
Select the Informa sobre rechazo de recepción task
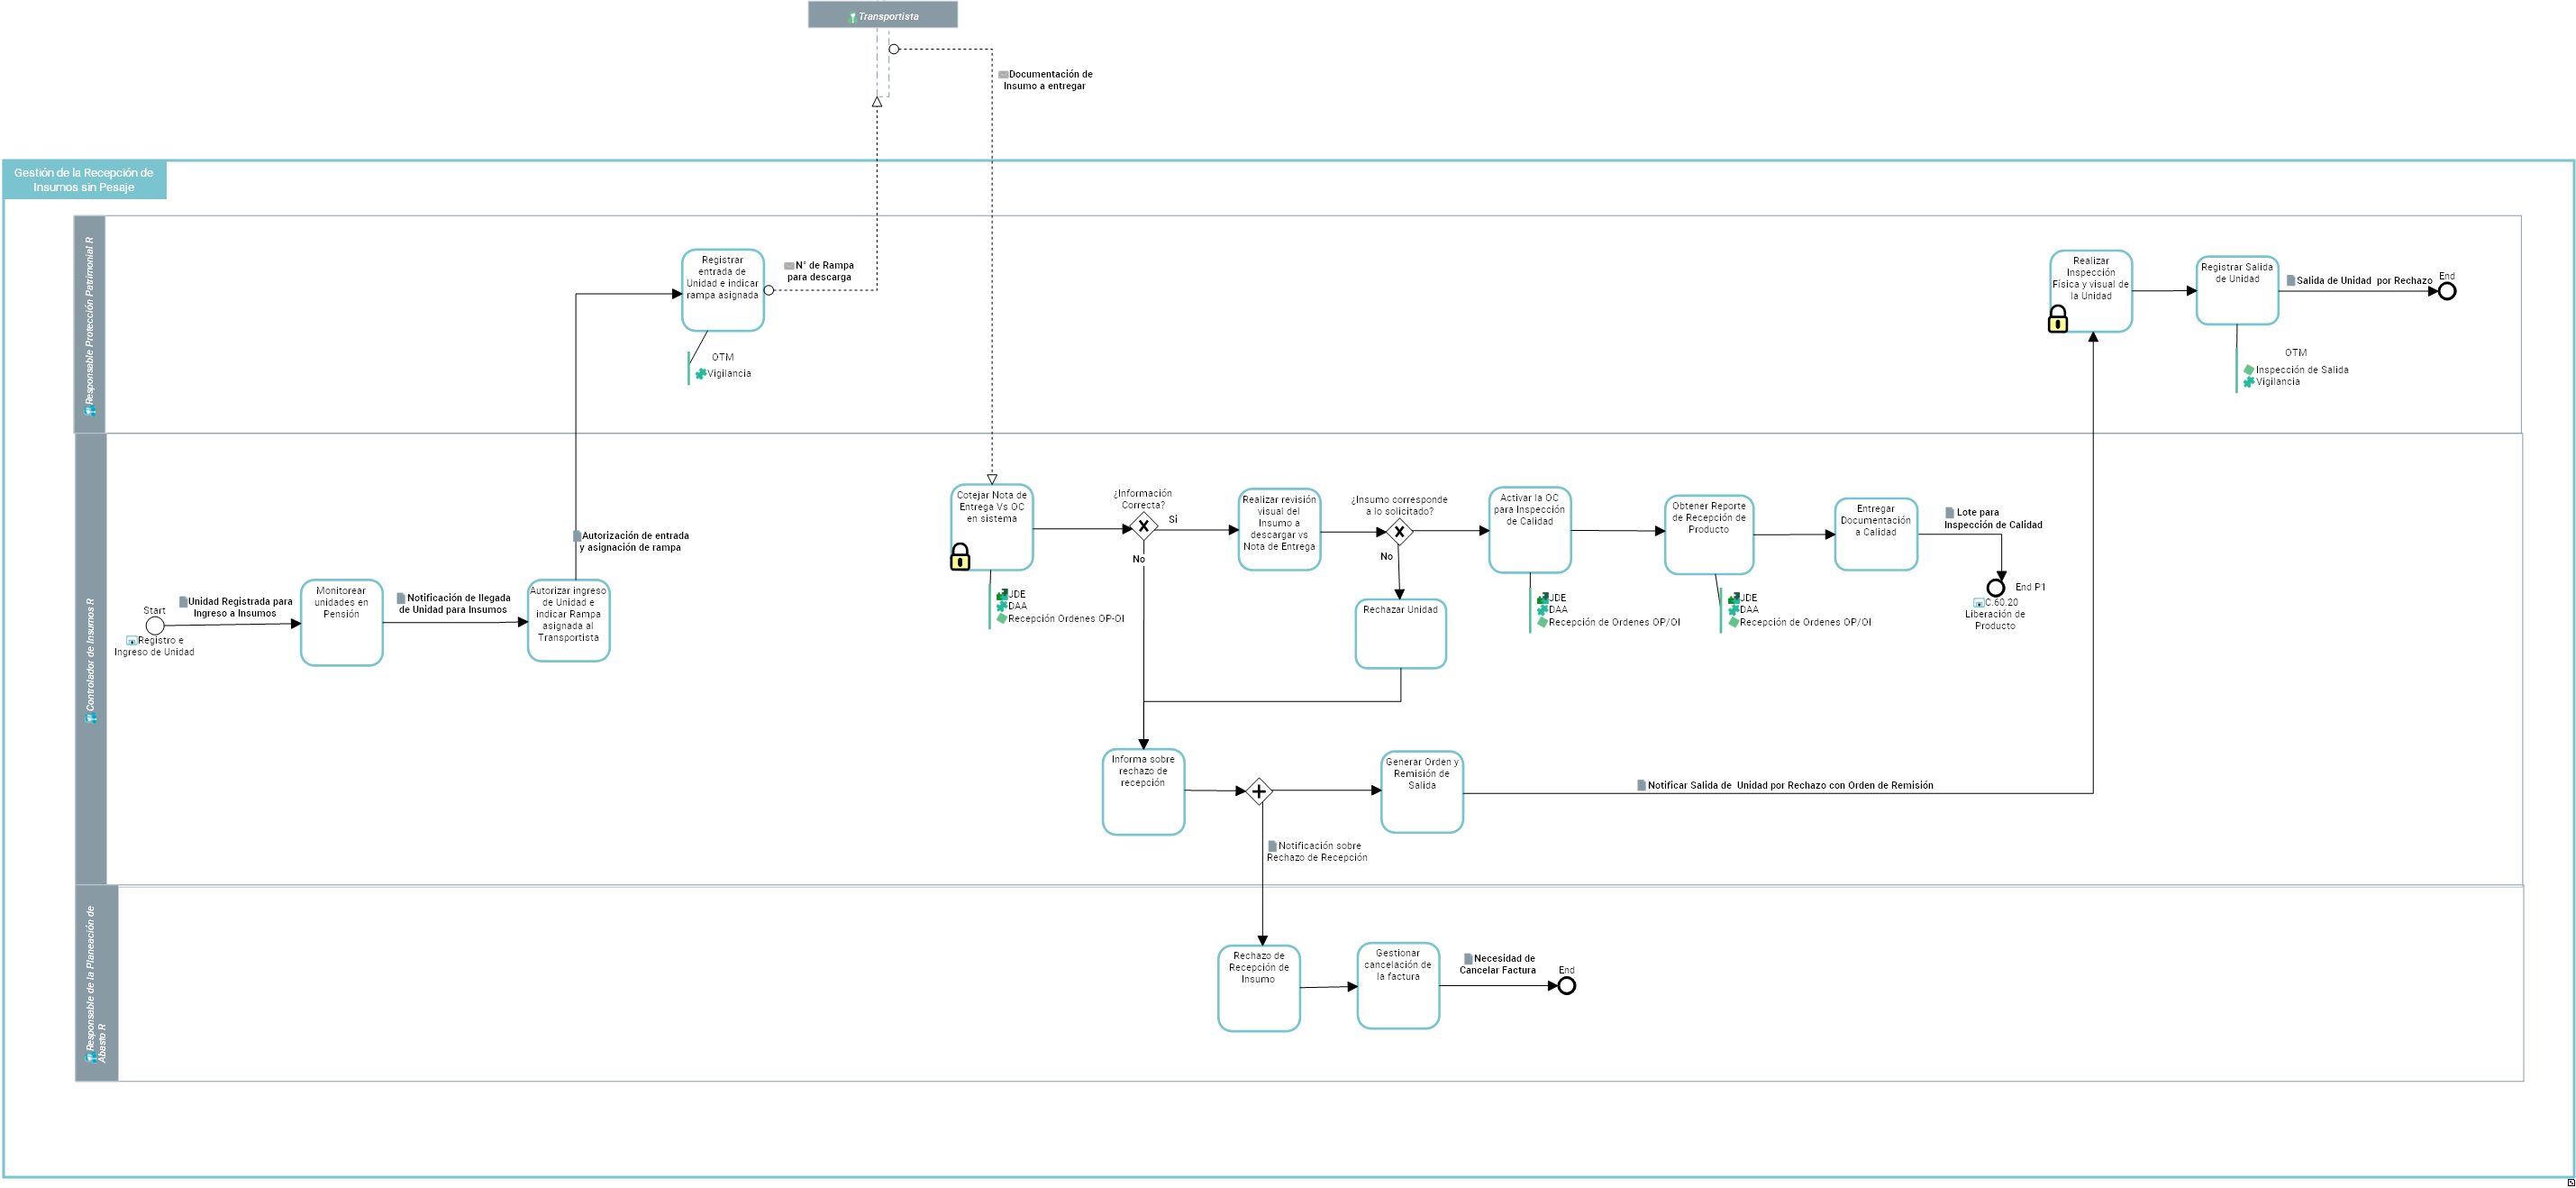coord(1144,792)
